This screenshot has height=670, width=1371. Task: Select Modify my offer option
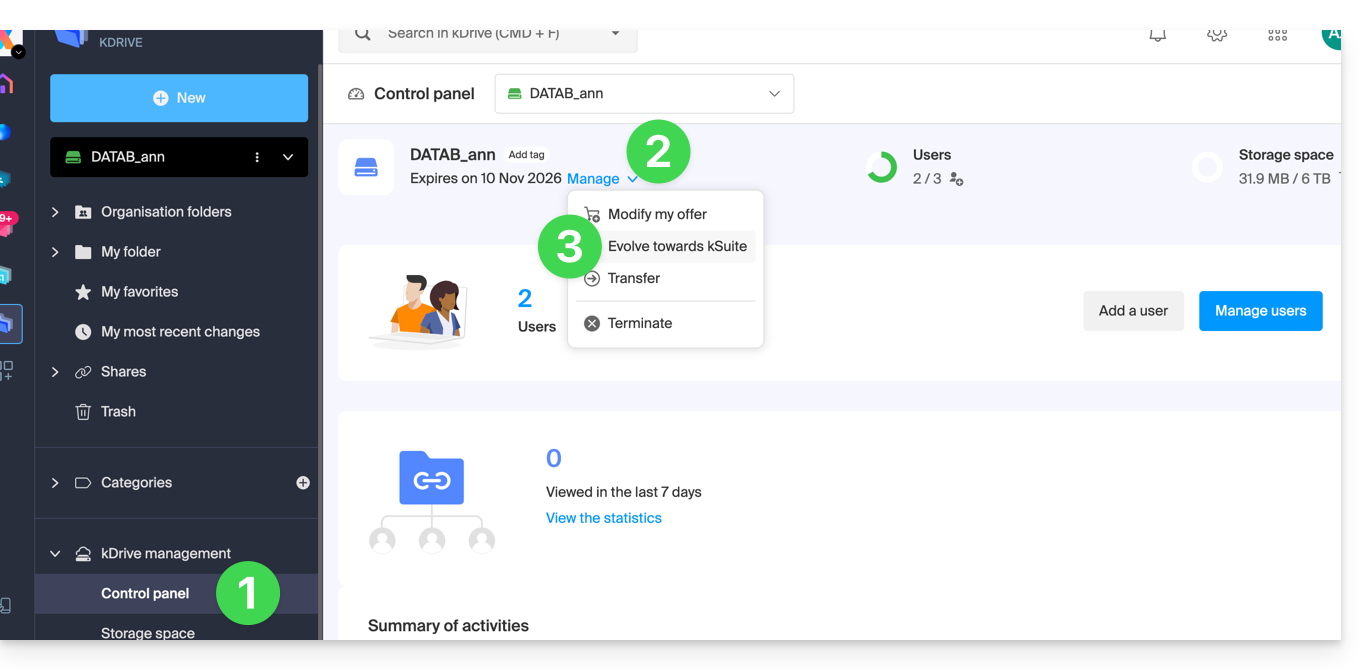[x=657, y=214]
